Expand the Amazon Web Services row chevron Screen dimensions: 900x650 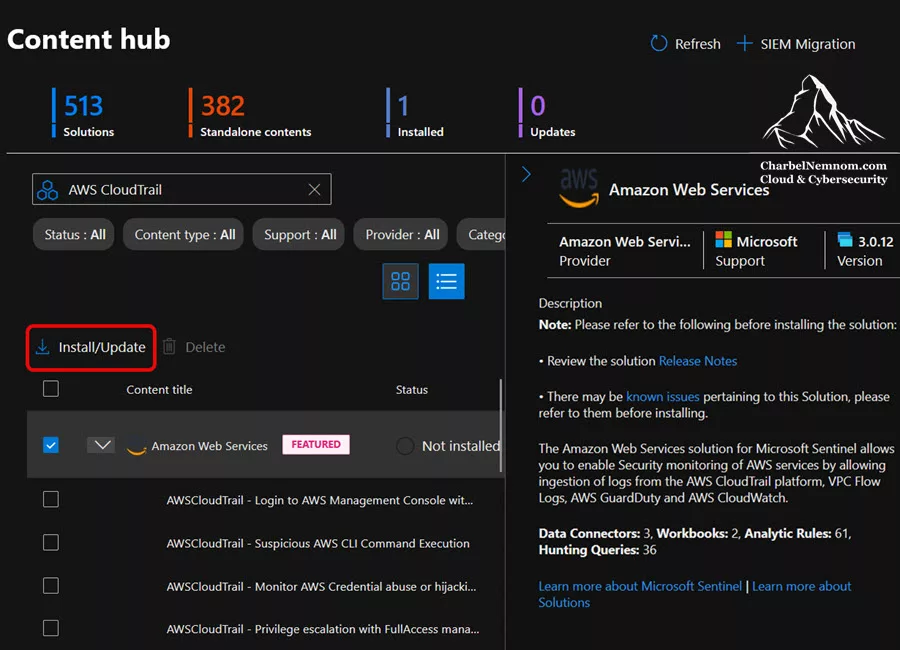click(102, 445)
